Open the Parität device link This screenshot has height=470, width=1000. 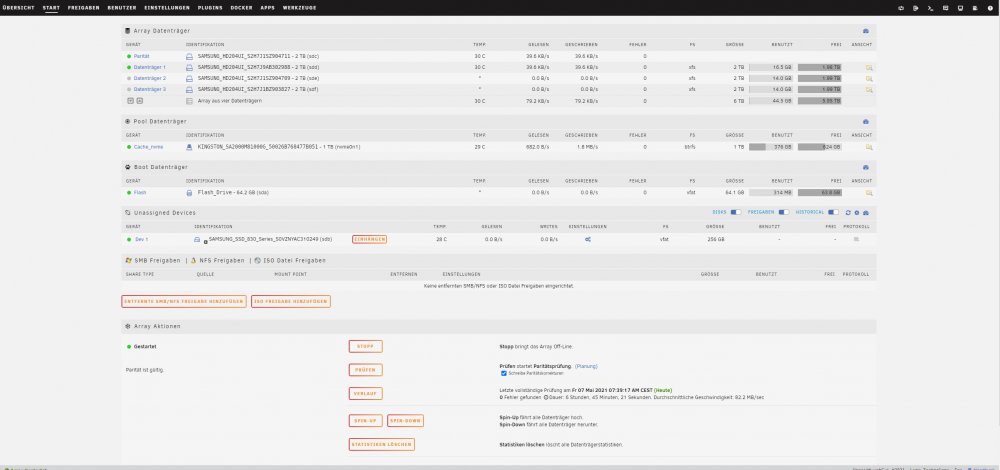(x=142, y=56)
